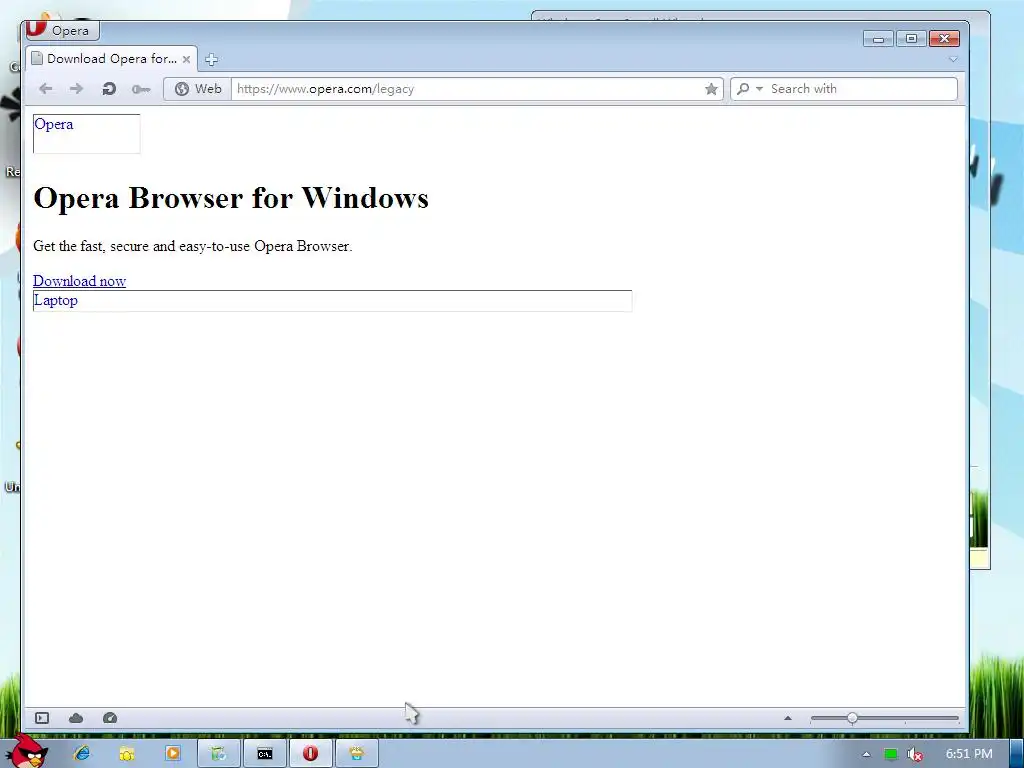This screenshot has height=768, width=1024.
Task: Open the clock showing 6:51 PM
Action: (969, 754)
